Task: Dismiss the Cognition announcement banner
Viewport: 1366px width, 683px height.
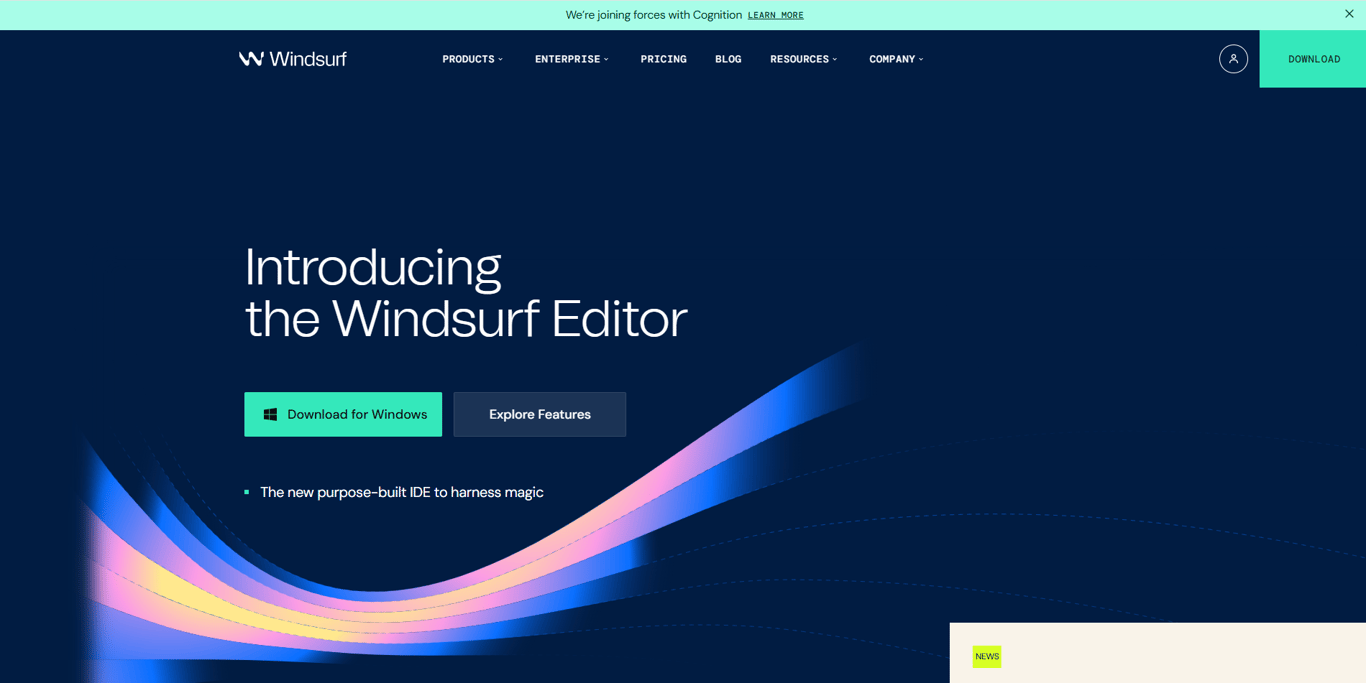Action: 1349,14
